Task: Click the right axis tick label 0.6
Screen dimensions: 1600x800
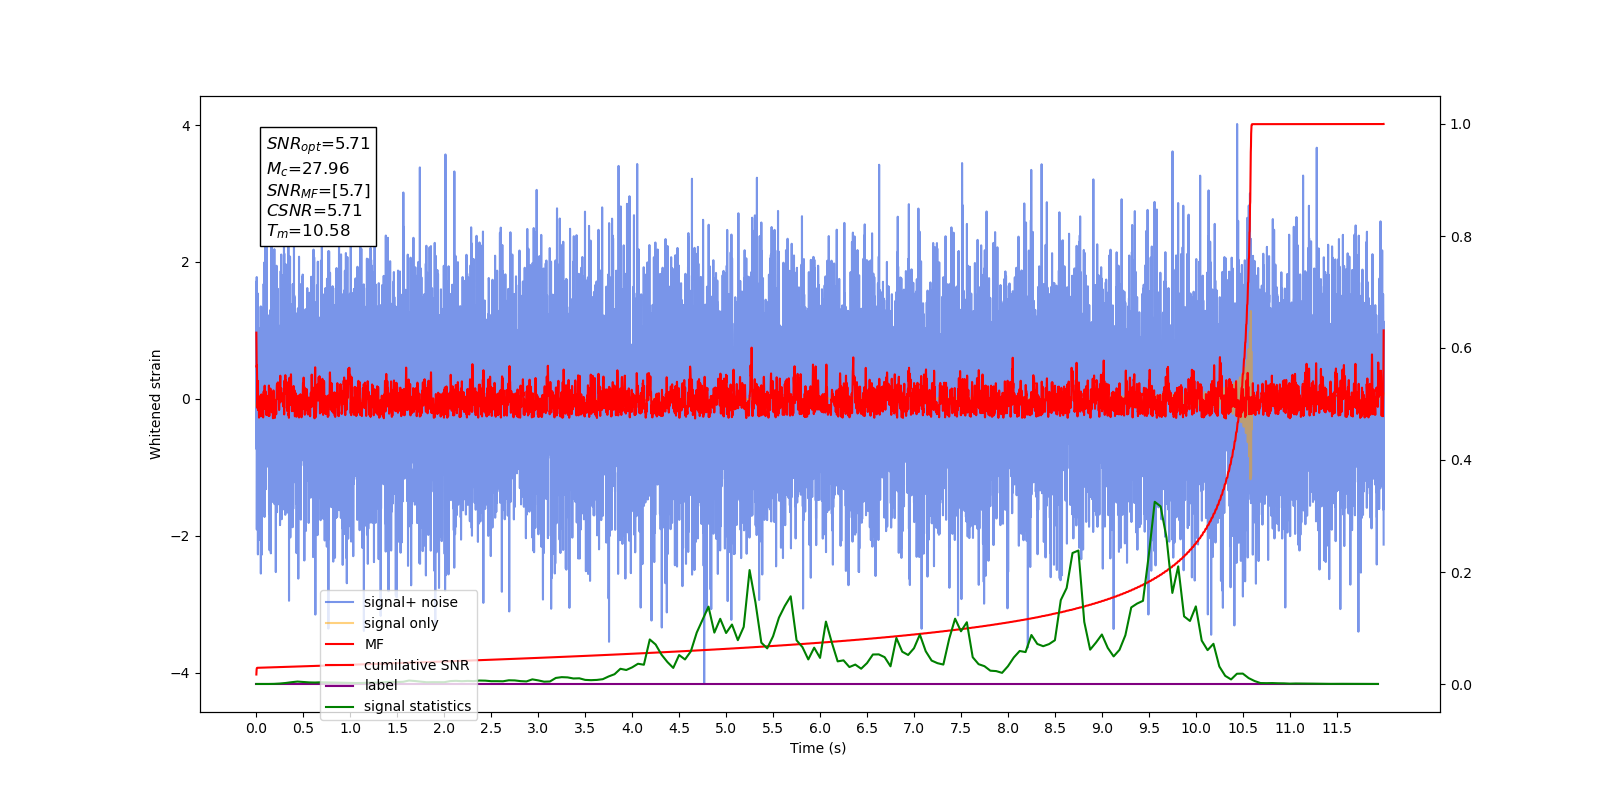Action: point(1461,349)
